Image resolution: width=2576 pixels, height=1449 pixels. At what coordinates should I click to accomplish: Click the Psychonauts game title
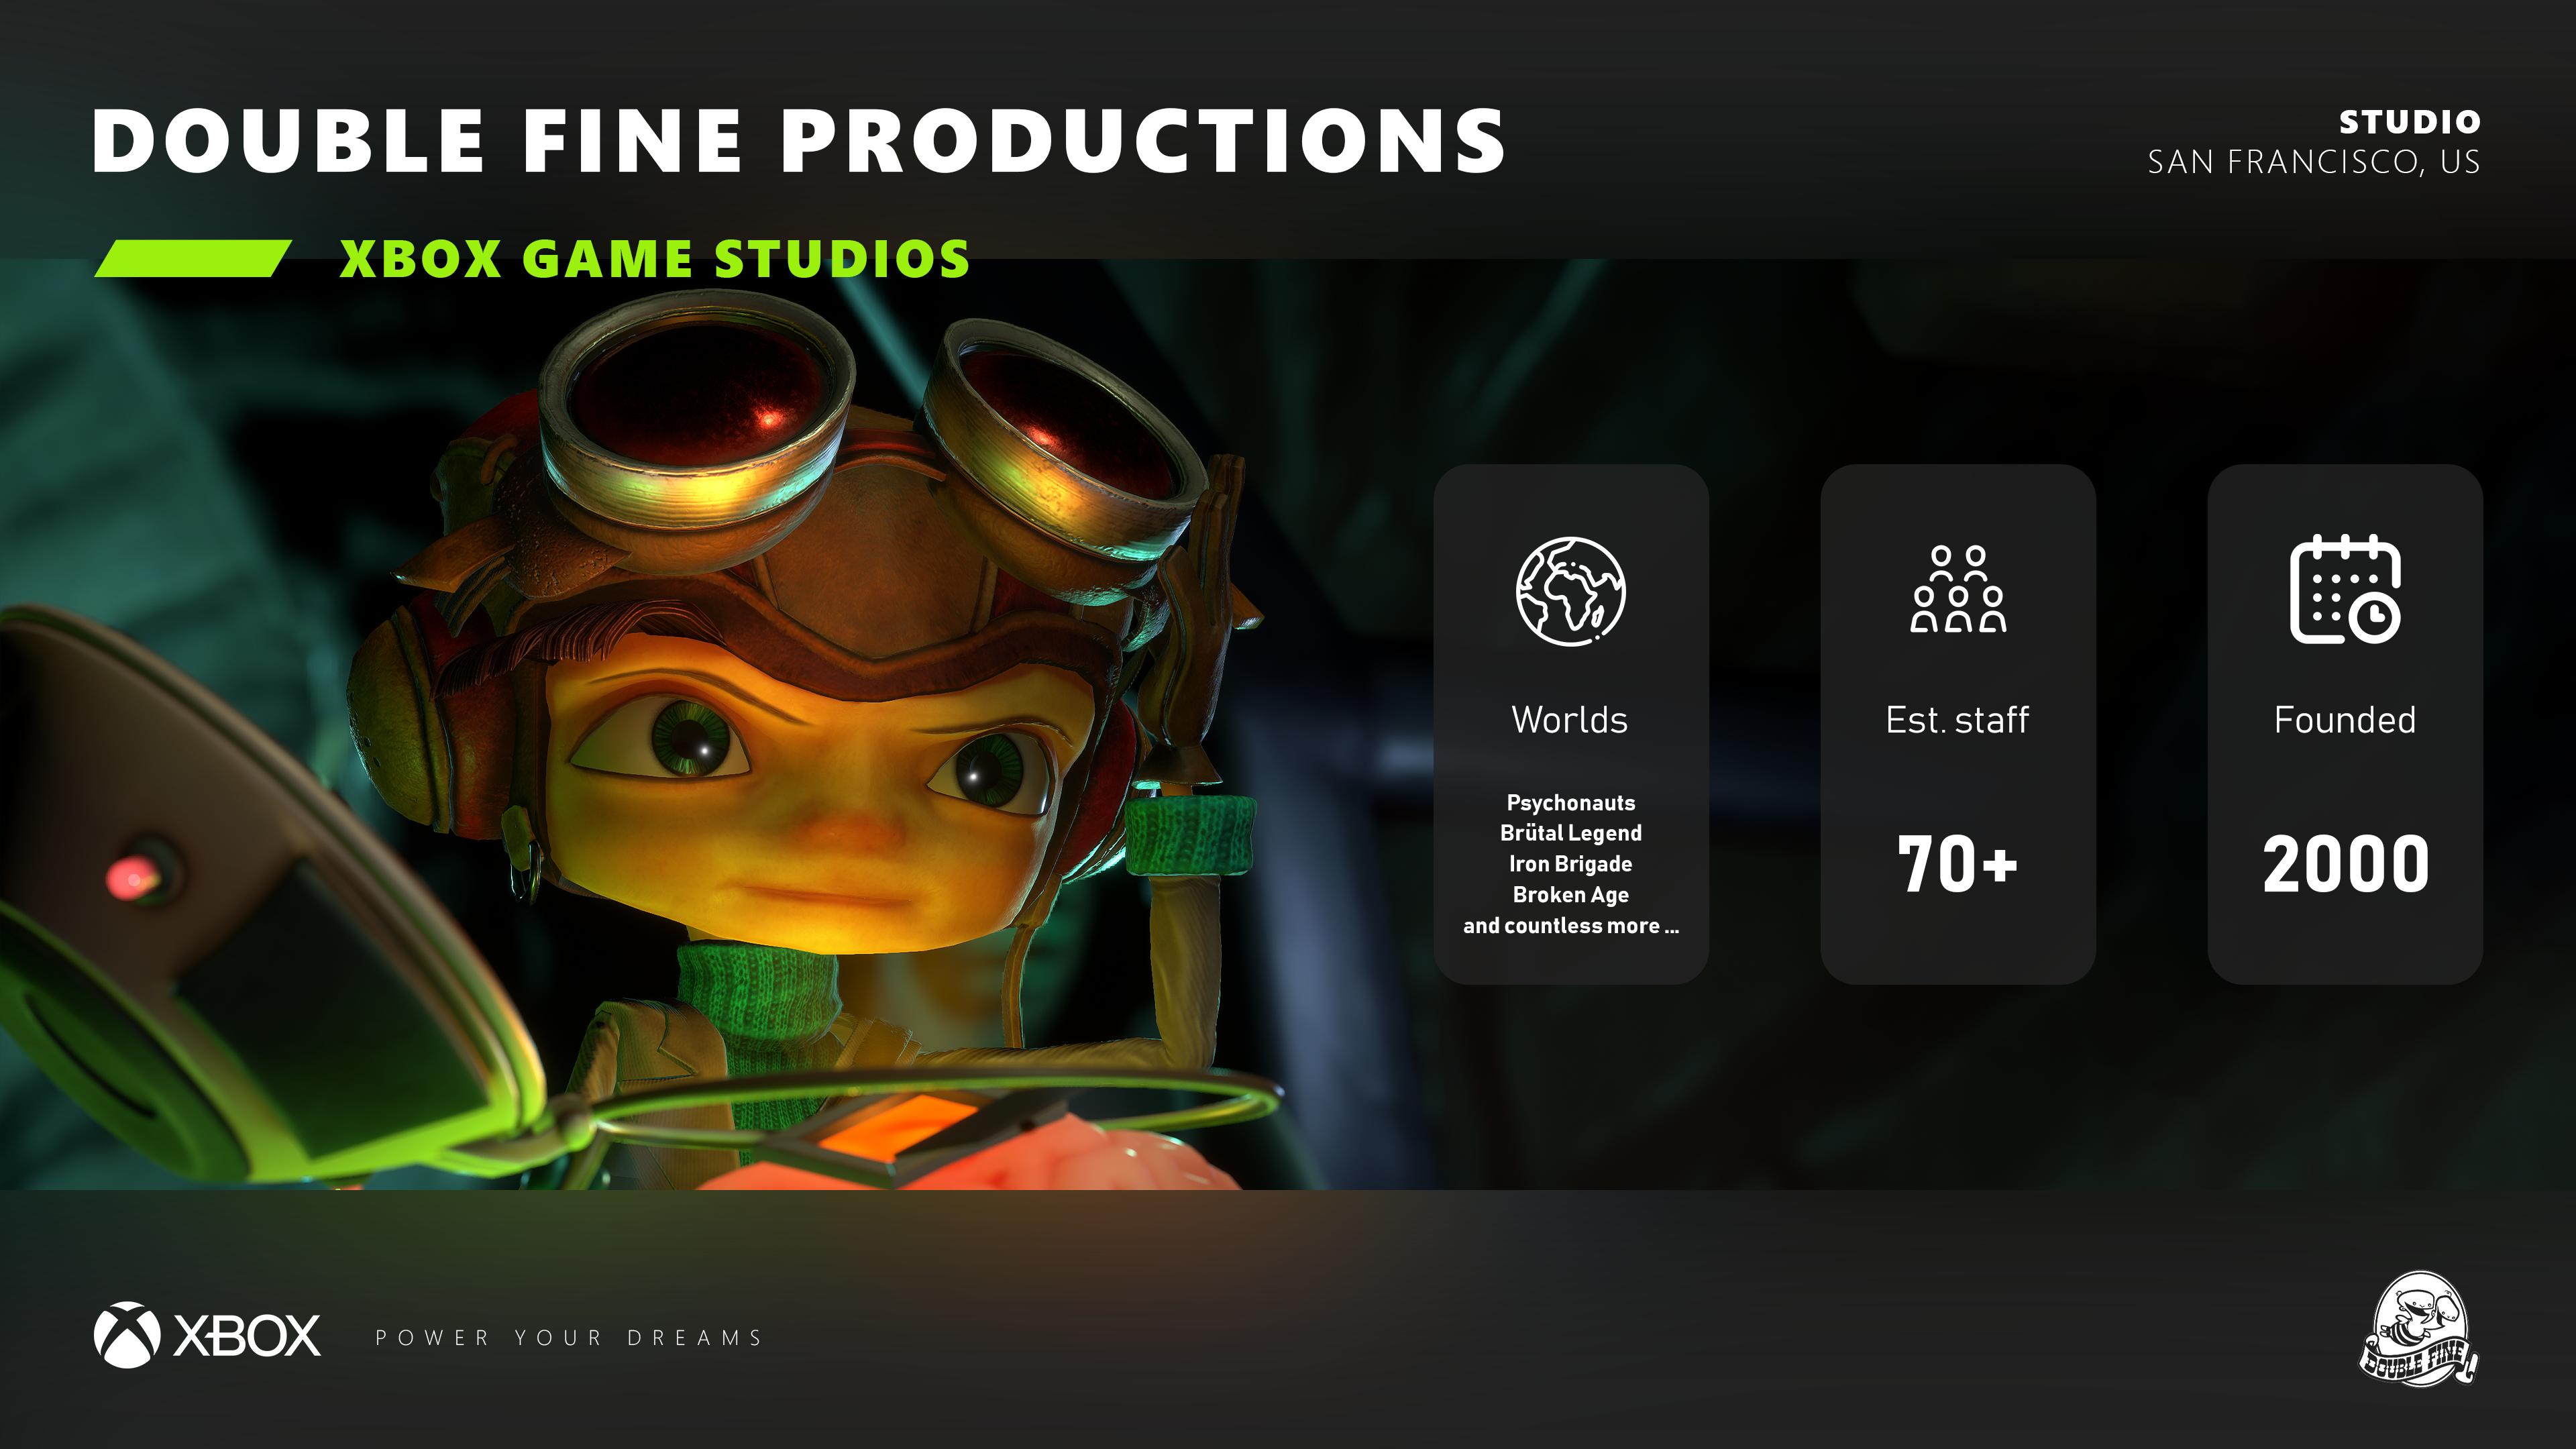[x=1570, y=802]
